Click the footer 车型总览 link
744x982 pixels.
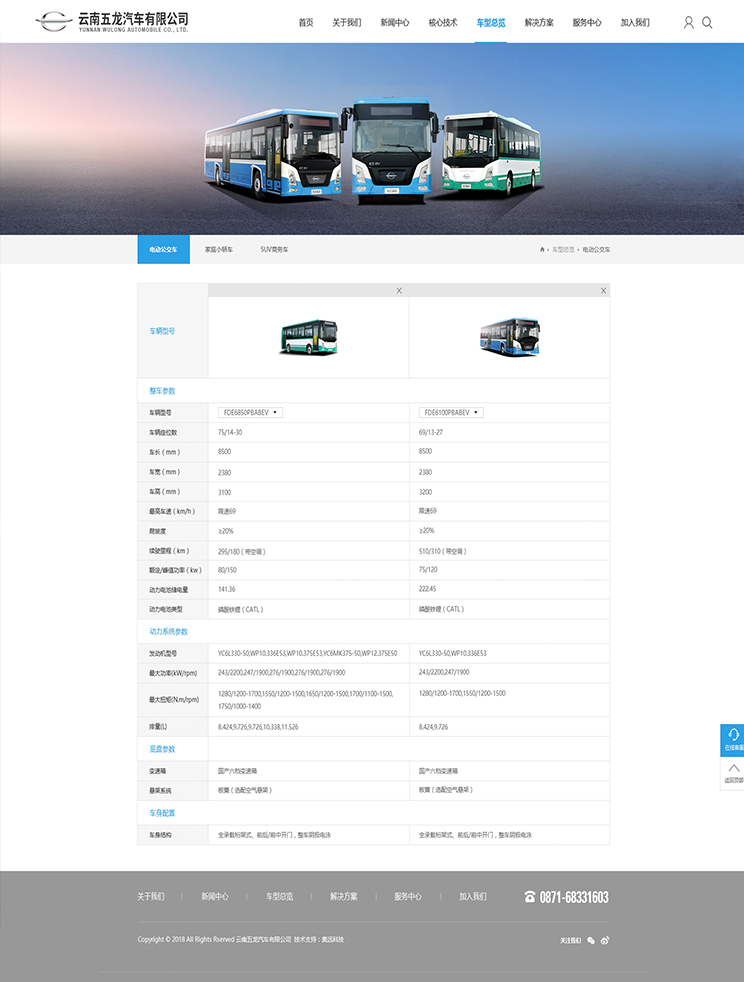pos(279,897)
